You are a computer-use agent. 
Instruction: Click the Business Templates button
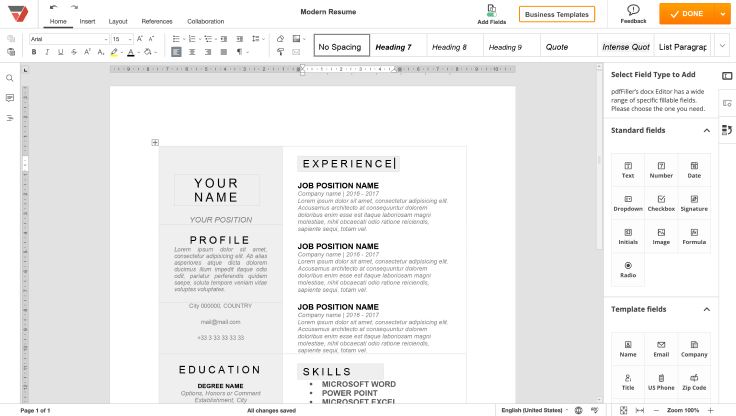tap(557, 14)
